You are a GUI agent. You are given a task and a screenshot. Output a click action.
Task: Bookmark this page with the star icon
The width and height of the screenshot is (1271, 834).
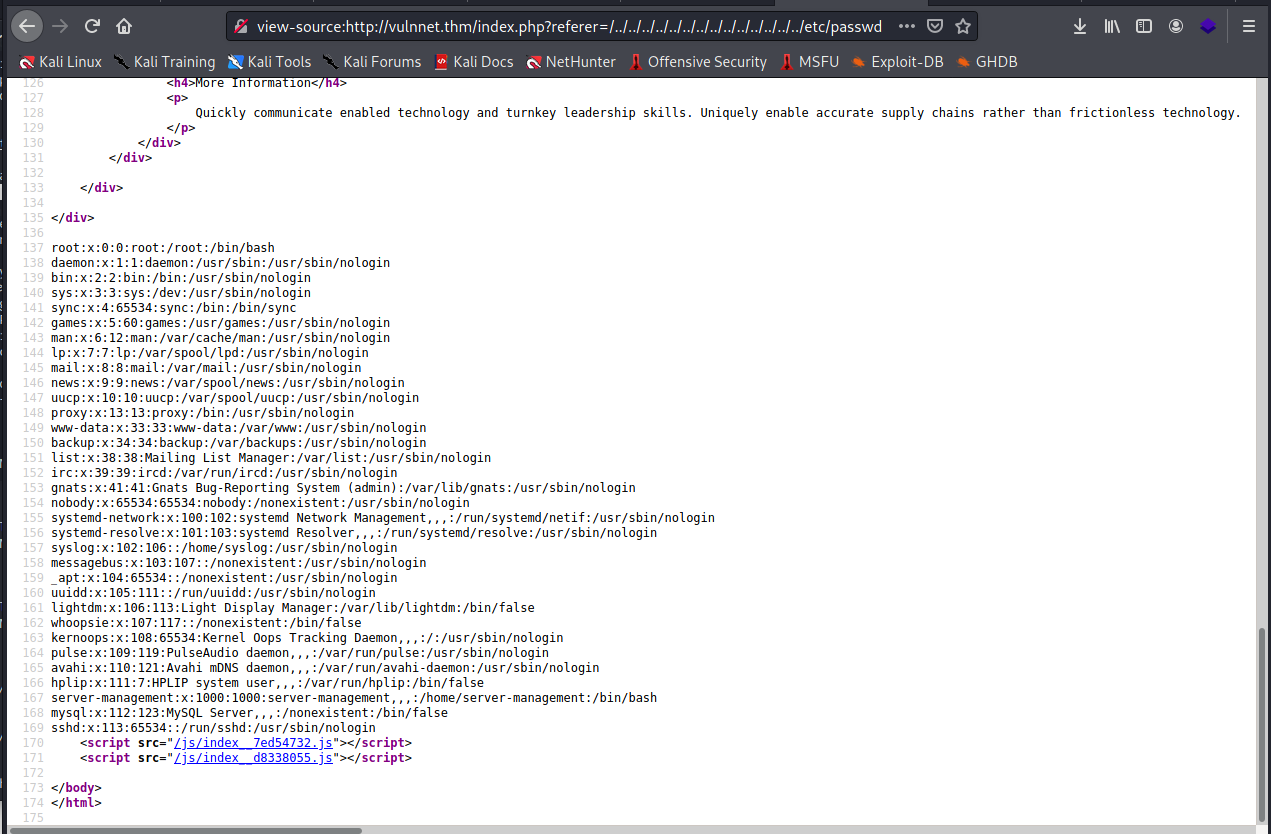962,26
